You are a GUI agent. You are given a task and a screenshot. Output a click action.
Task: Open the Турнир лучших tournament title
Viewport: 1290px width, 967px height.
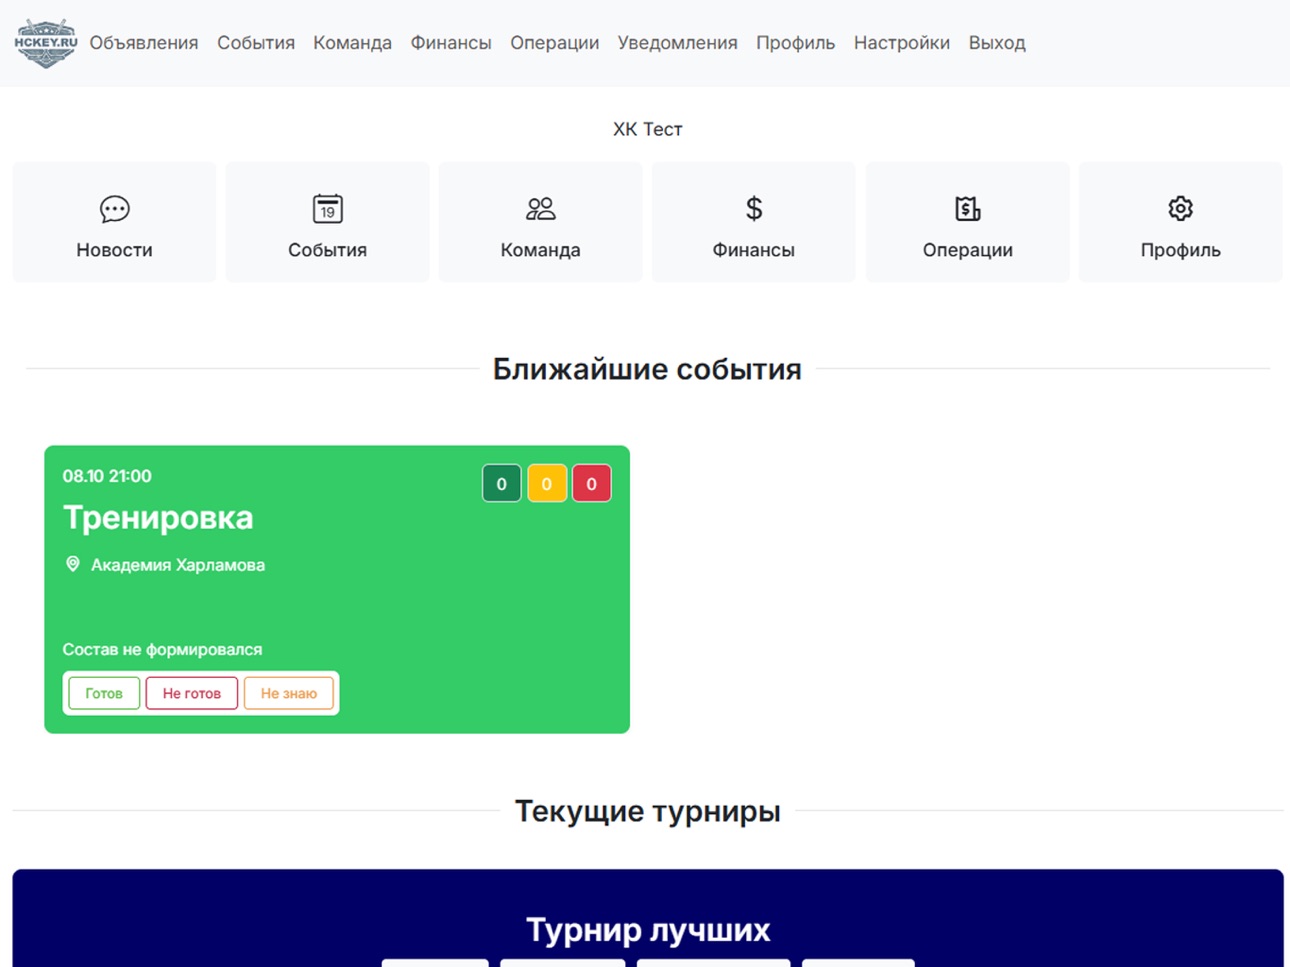pos(648,930)
